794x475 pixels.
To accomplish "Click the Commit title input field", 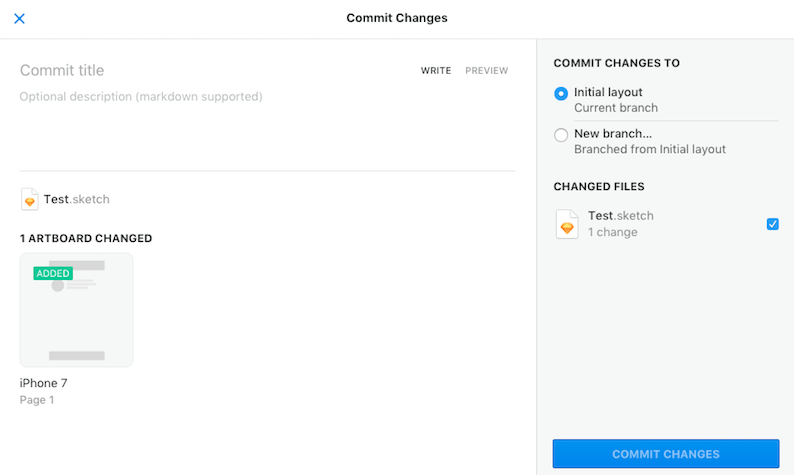I will 200,70.
